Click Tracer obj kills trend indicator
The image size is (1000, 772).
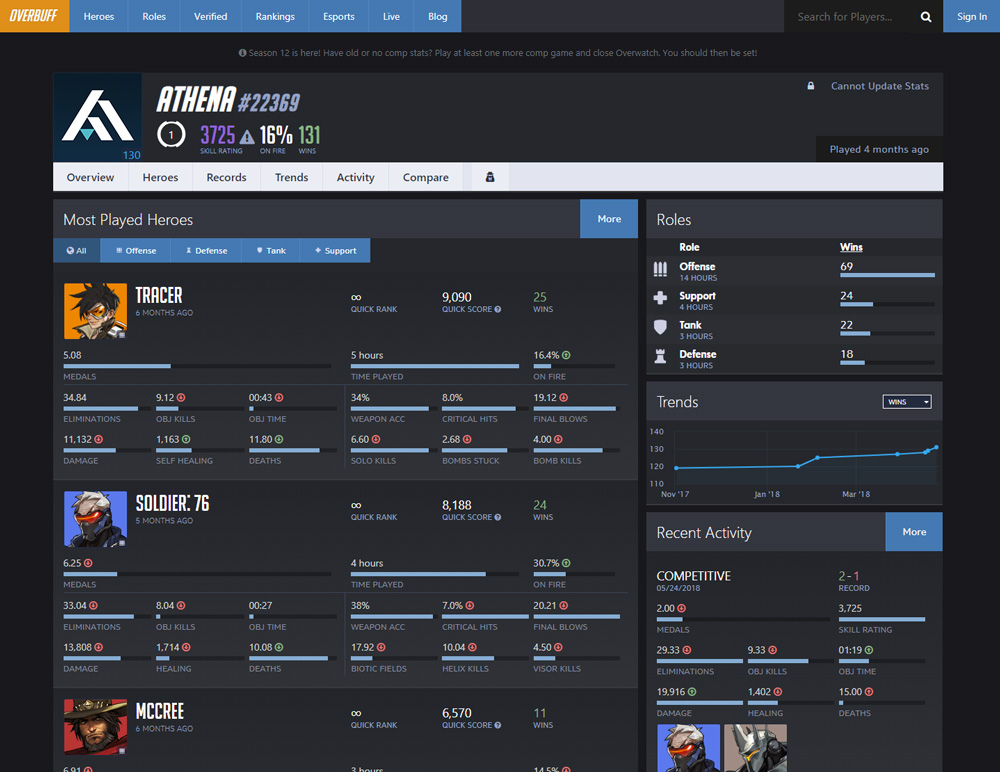[181, 397]
